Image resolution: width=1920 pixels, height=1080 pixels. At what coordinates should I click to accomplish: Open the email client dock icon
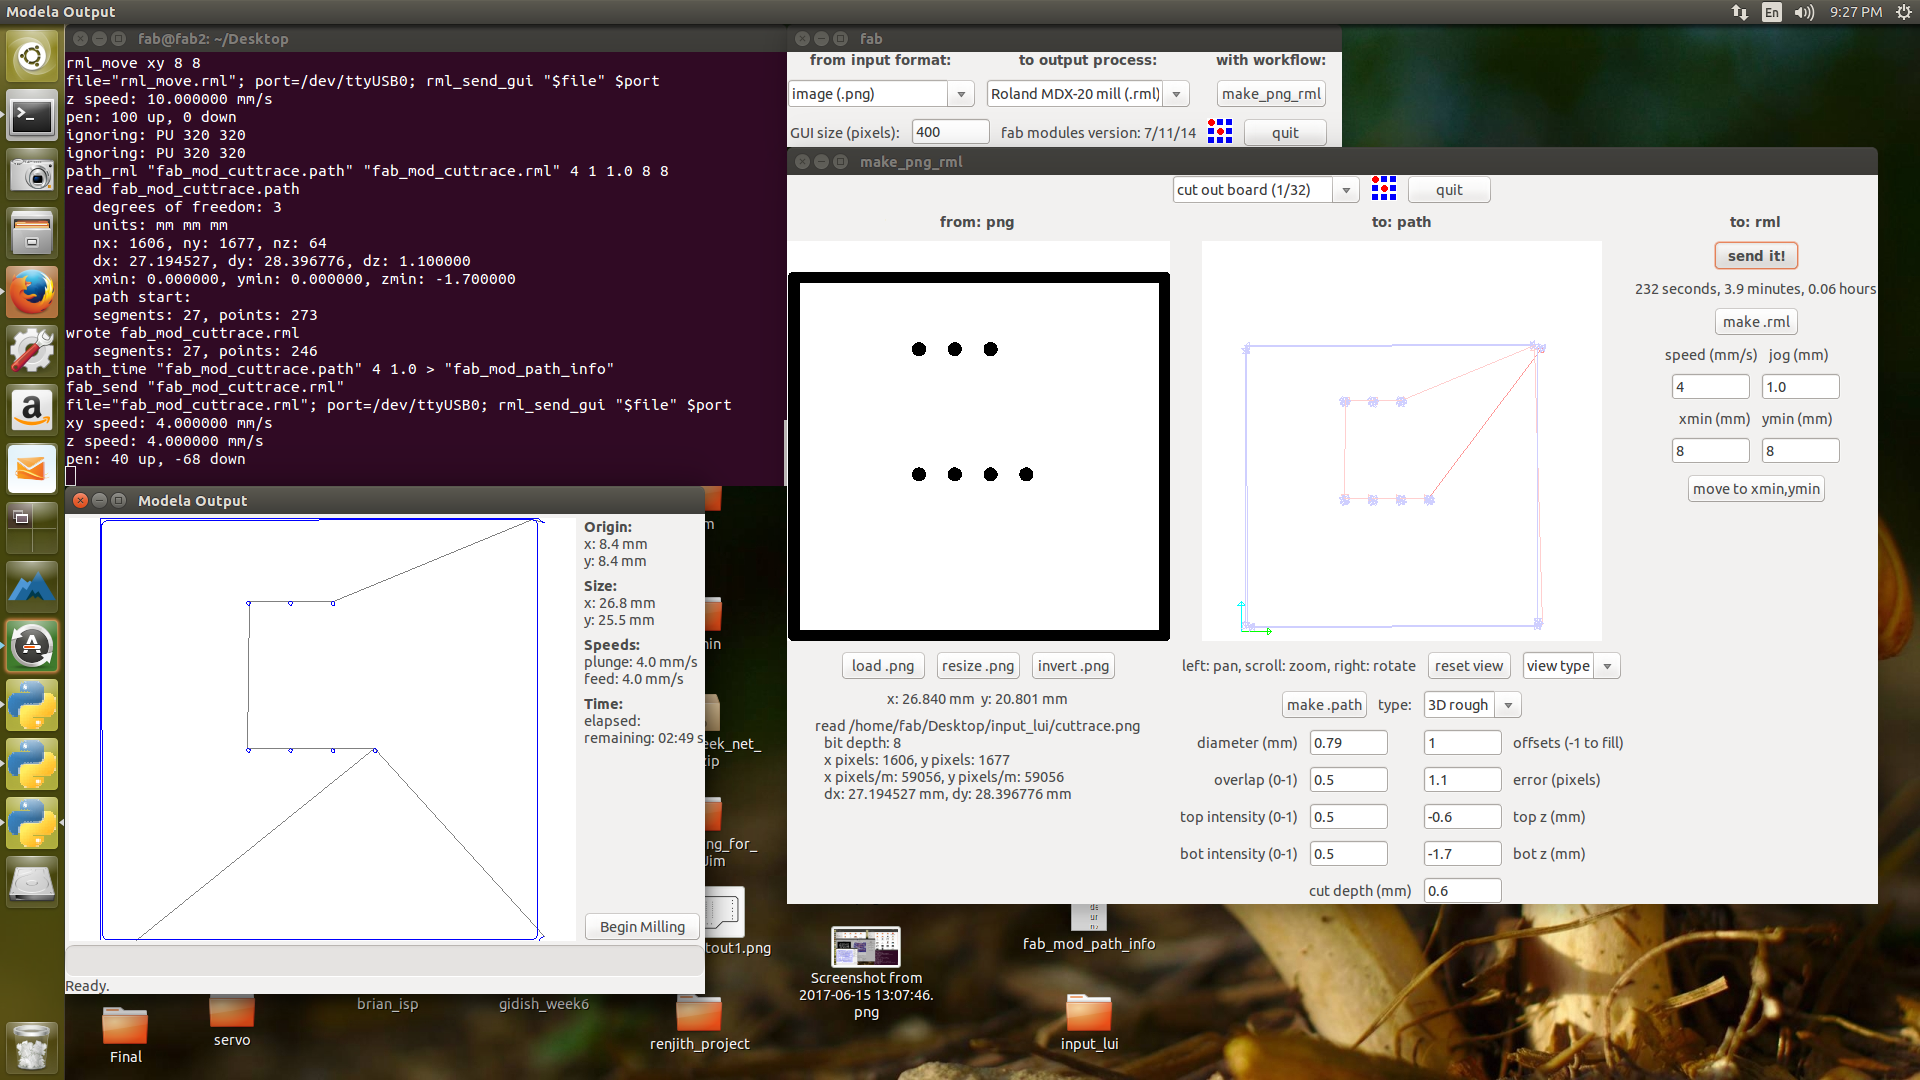32,470
